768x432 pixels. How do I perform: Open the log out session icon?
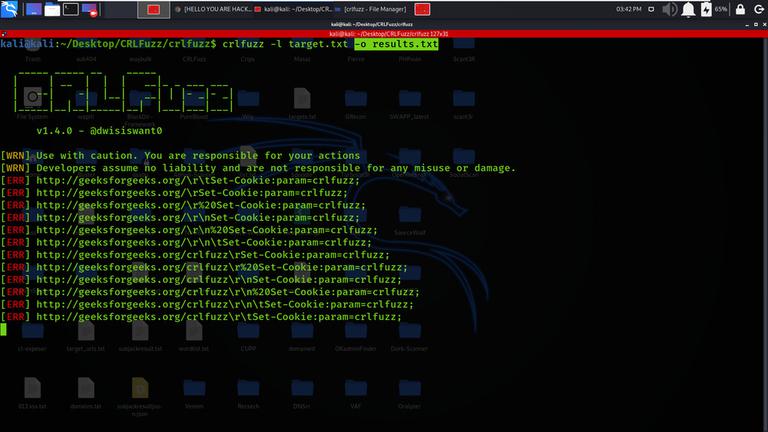click(x=759, y=9)
